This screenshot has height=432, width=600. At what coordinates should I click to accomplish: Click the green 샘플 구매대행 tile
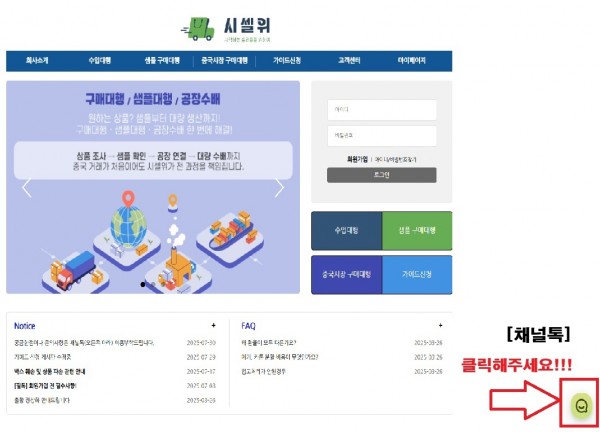417,230
